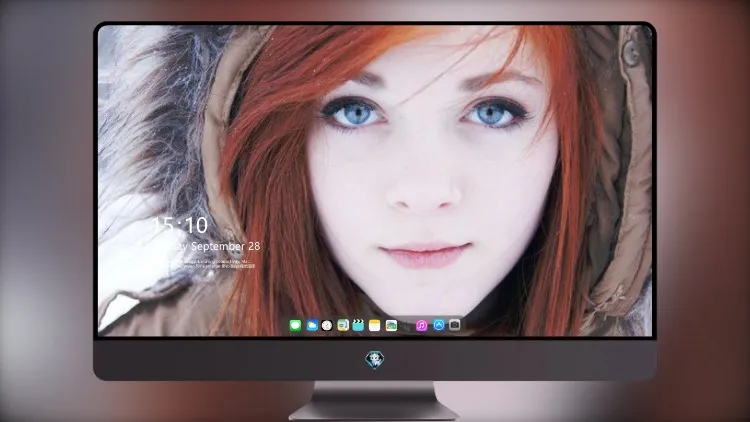Open the pink iTunes music icon
The width and height of the screenshot is (750, 422).
coord(421,326)
